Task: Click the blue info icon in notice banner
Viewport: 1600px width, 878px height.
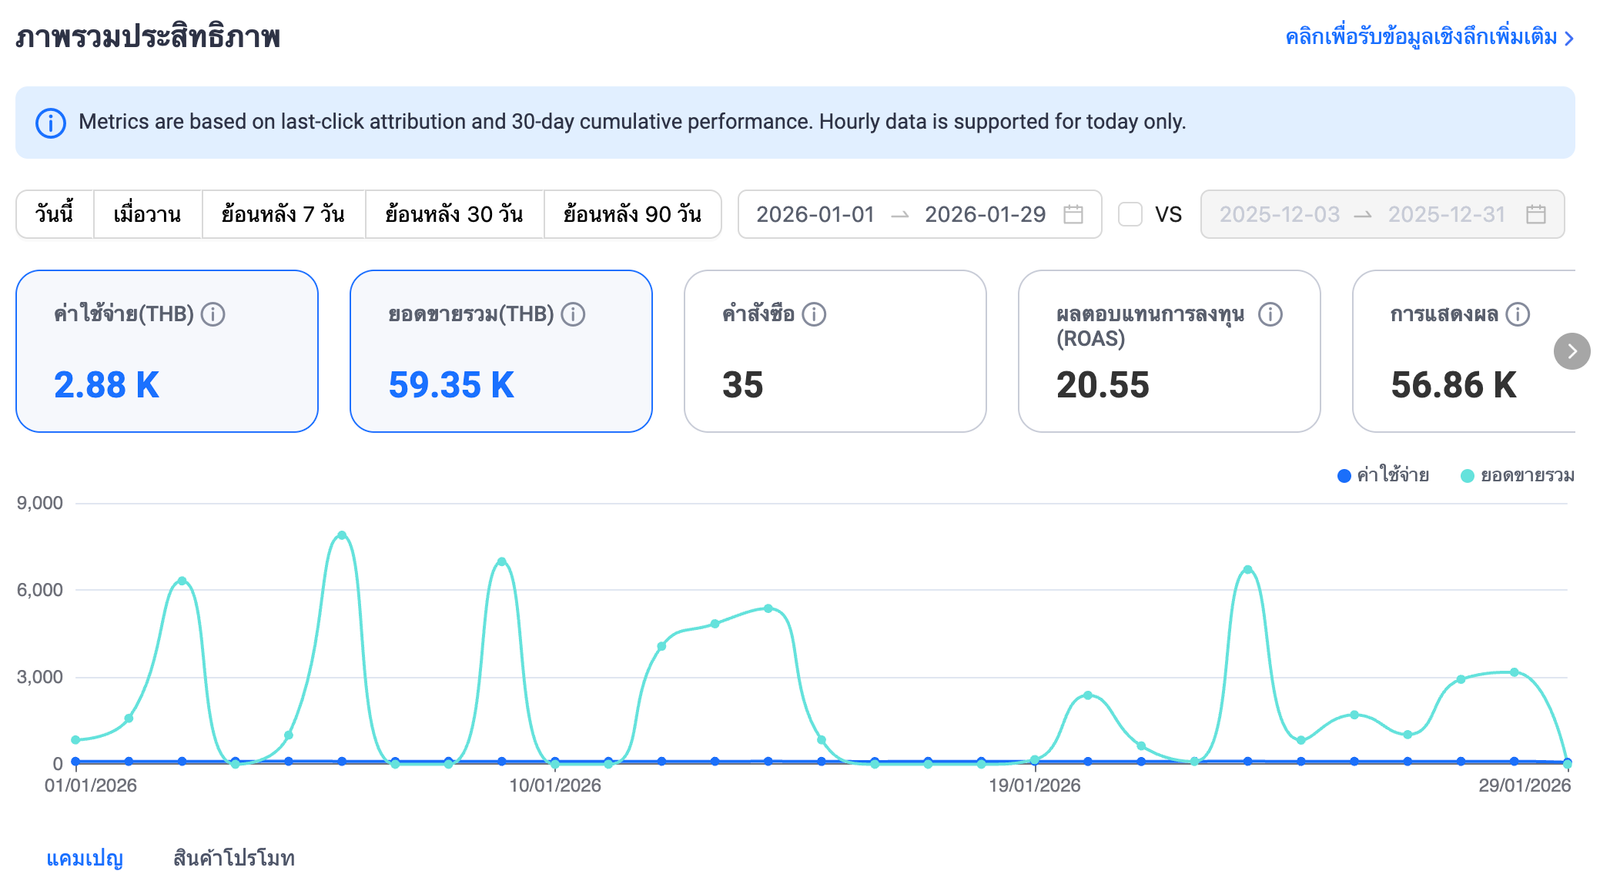Action: pyautogui.click(x=51, y=123)
